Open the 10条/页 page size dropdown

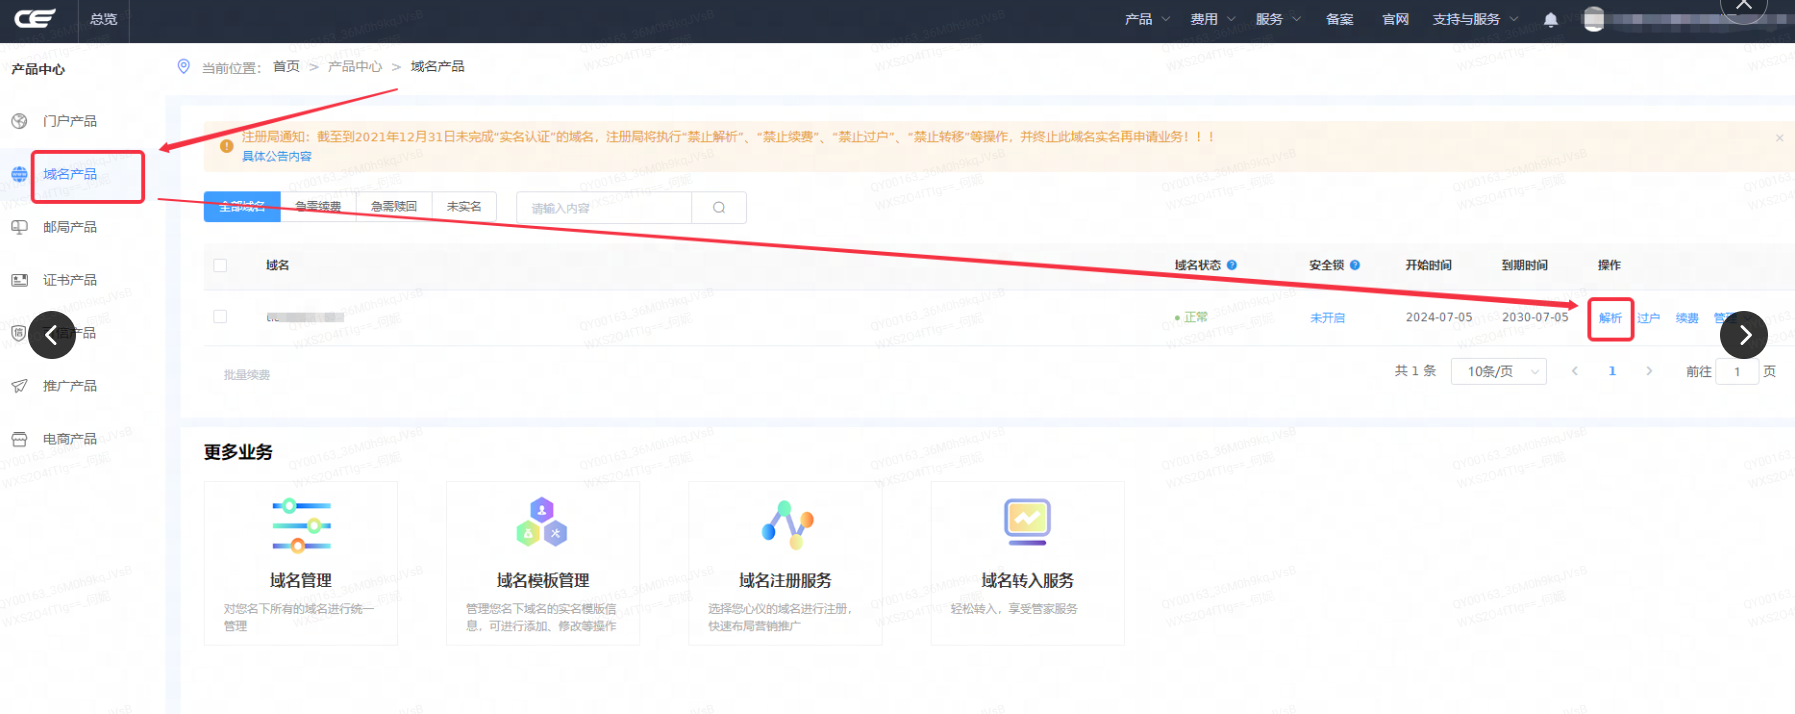pos(1498,371)
